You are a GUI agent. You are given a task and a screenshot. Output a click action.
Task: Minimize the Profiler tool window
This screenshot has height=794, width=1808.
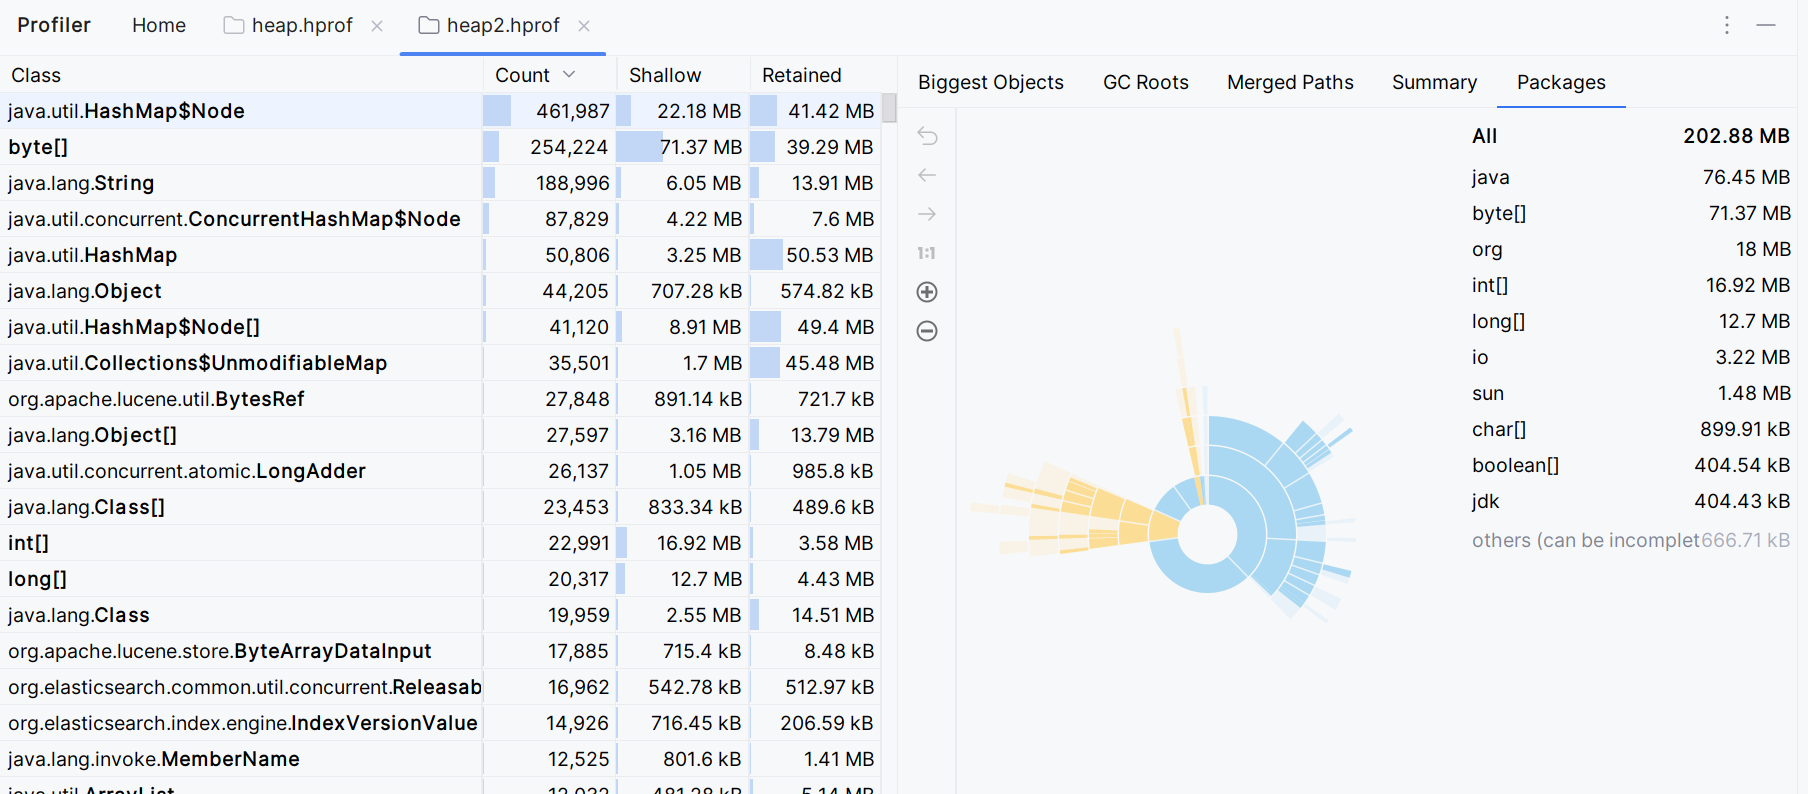1766,25
